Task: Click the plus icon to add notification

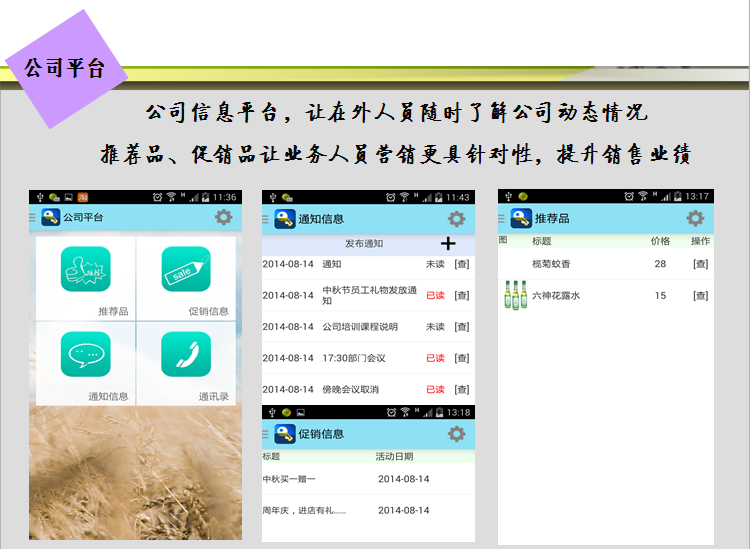Action: [x=448, y=243]
